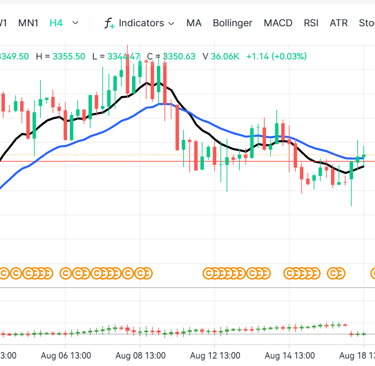Image resolution: width=375 pixels, height=366 pixels.
Task: Click the red horizontal price line
Action: [187, 162]
